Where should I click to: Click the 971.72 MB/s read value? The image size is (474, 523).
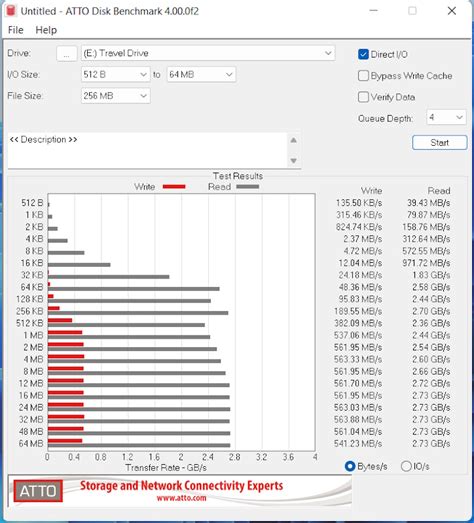click(426, 263)
